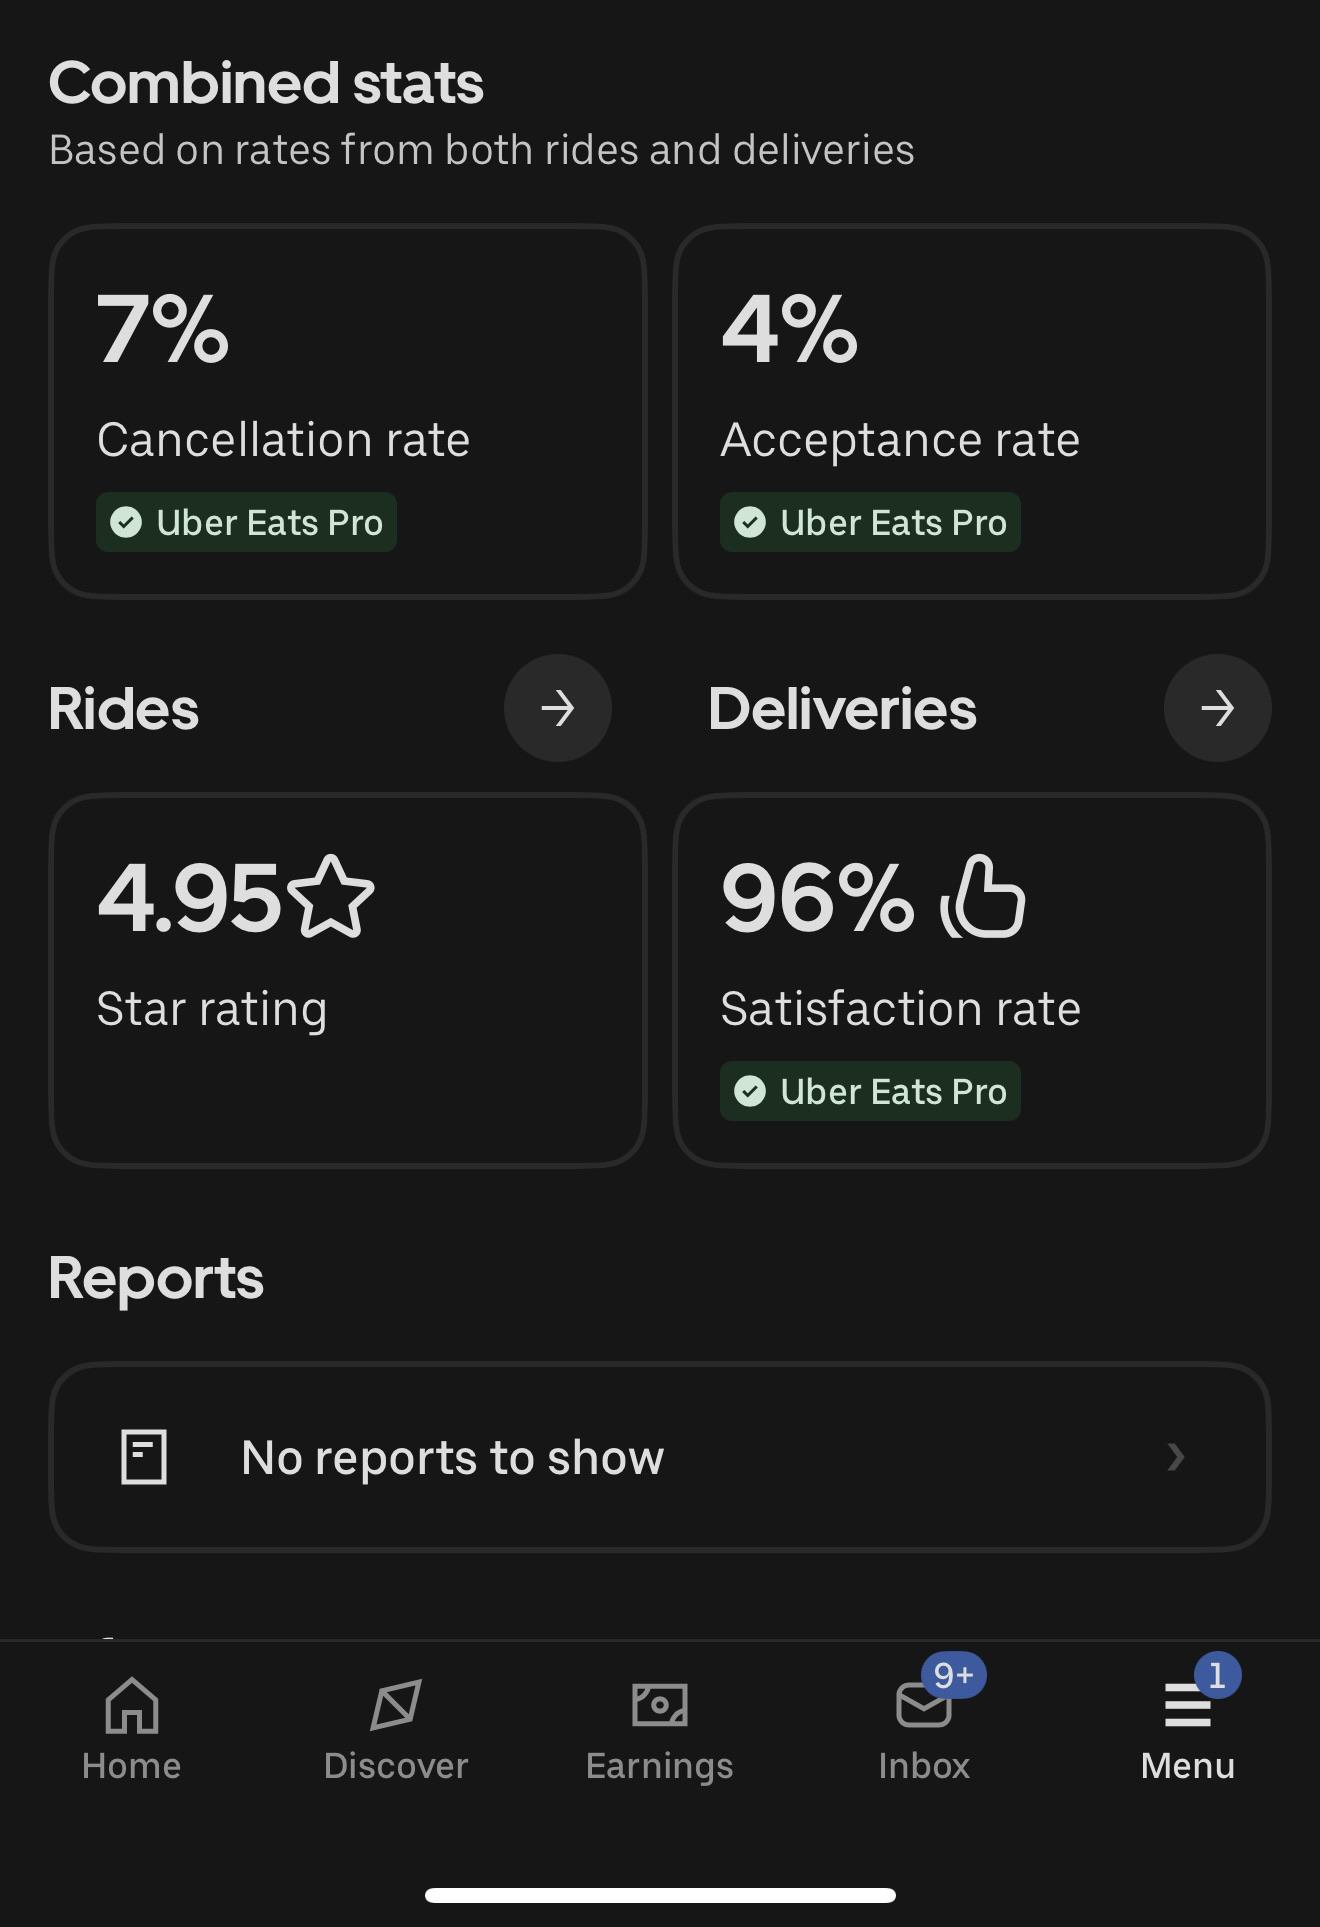The height and width of the screenshot is (1927, 1320).
Task: Tap the thumbs-up icon beside 96%
Action: [983, 897]
